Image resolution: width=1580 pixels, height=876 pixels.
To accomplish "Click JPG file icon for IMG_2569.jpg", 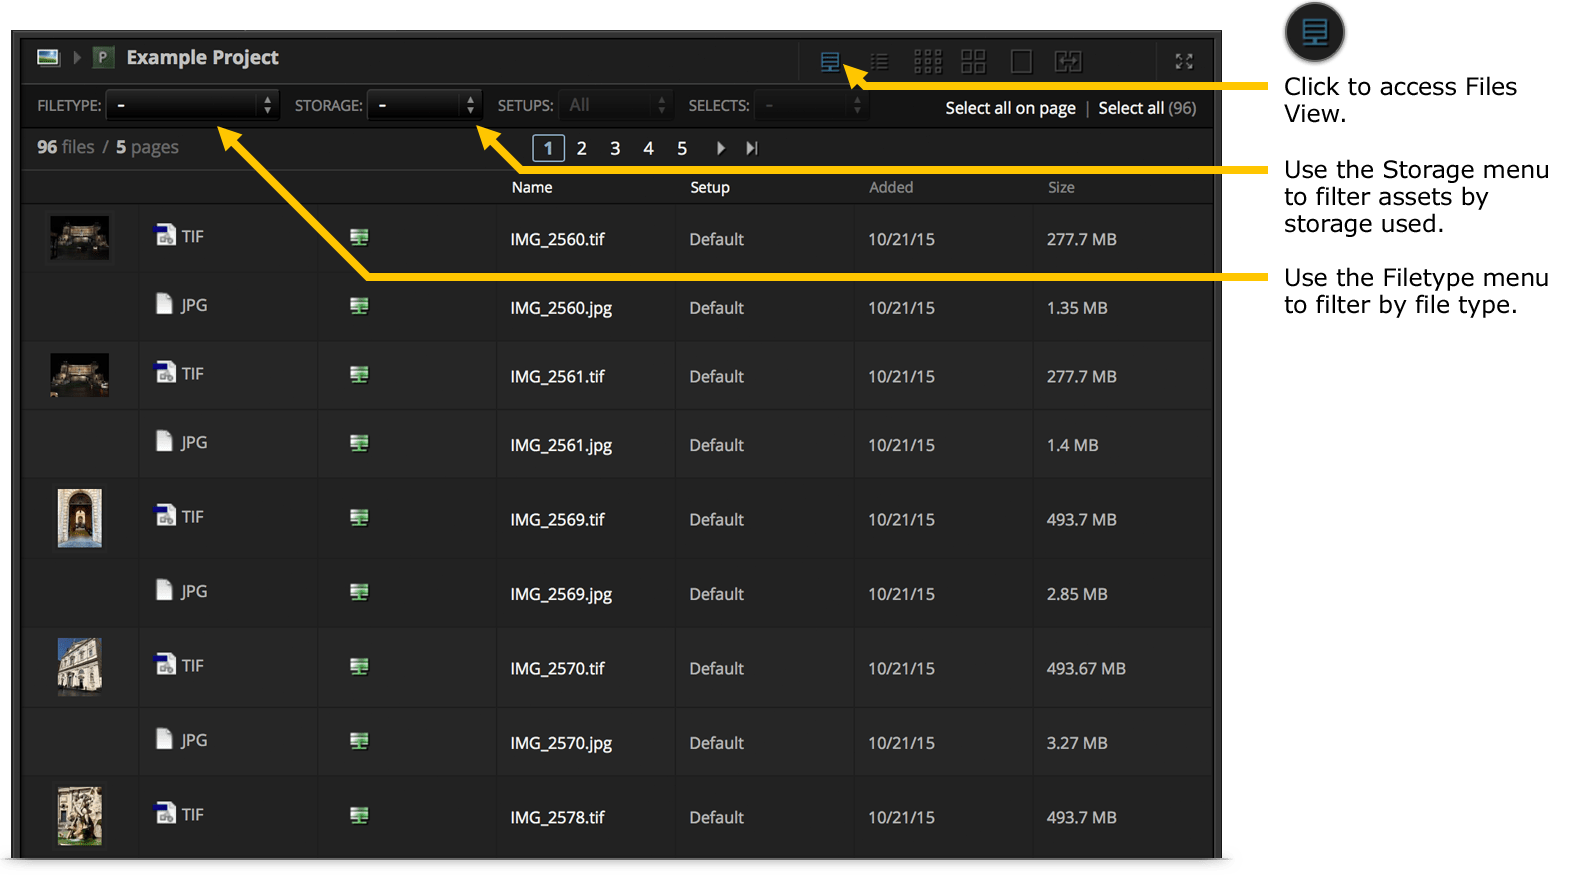I will click(x=164, y=590).
